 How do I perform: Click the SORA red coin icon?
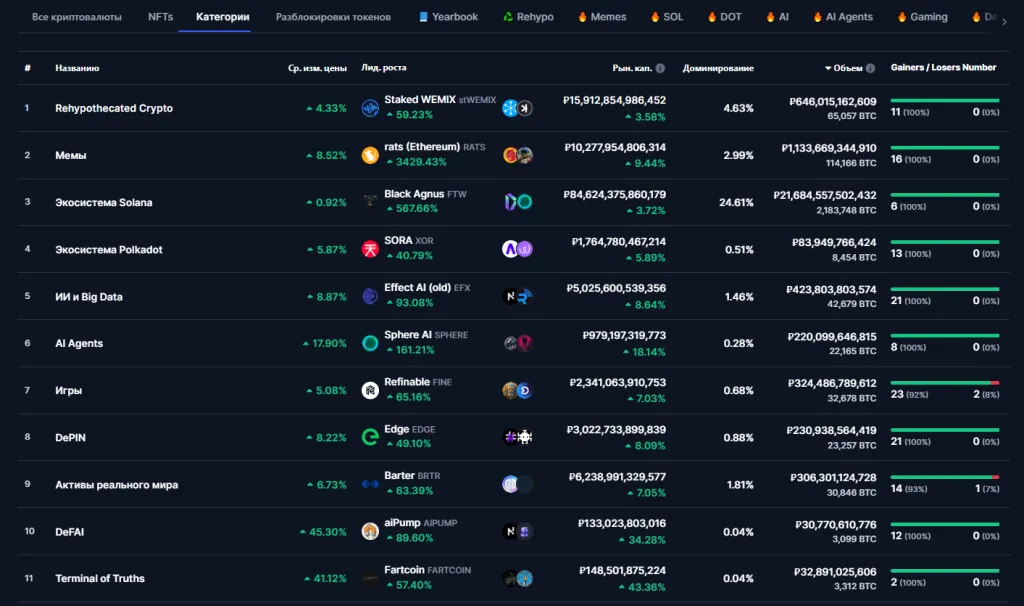pos(370,249)
